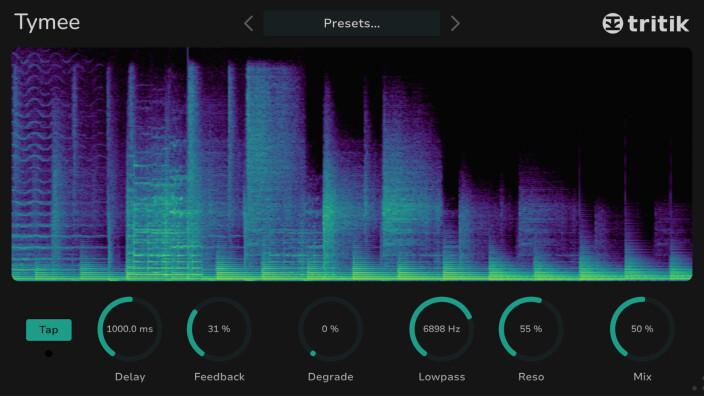This screenshot has width=704, height=396.
Task: Click the Tymee plugin title
Action: (47, 22)
